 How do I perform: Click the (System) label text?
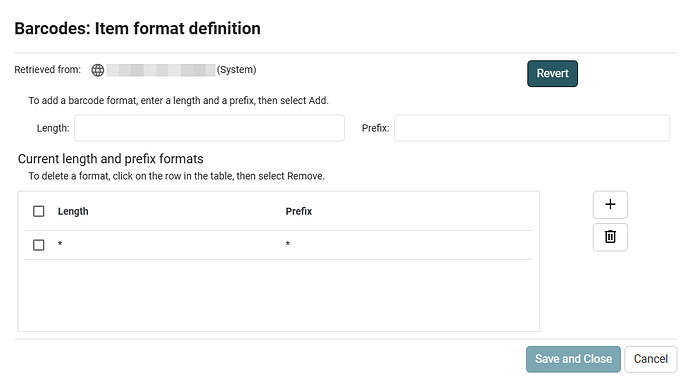(236, 70)
